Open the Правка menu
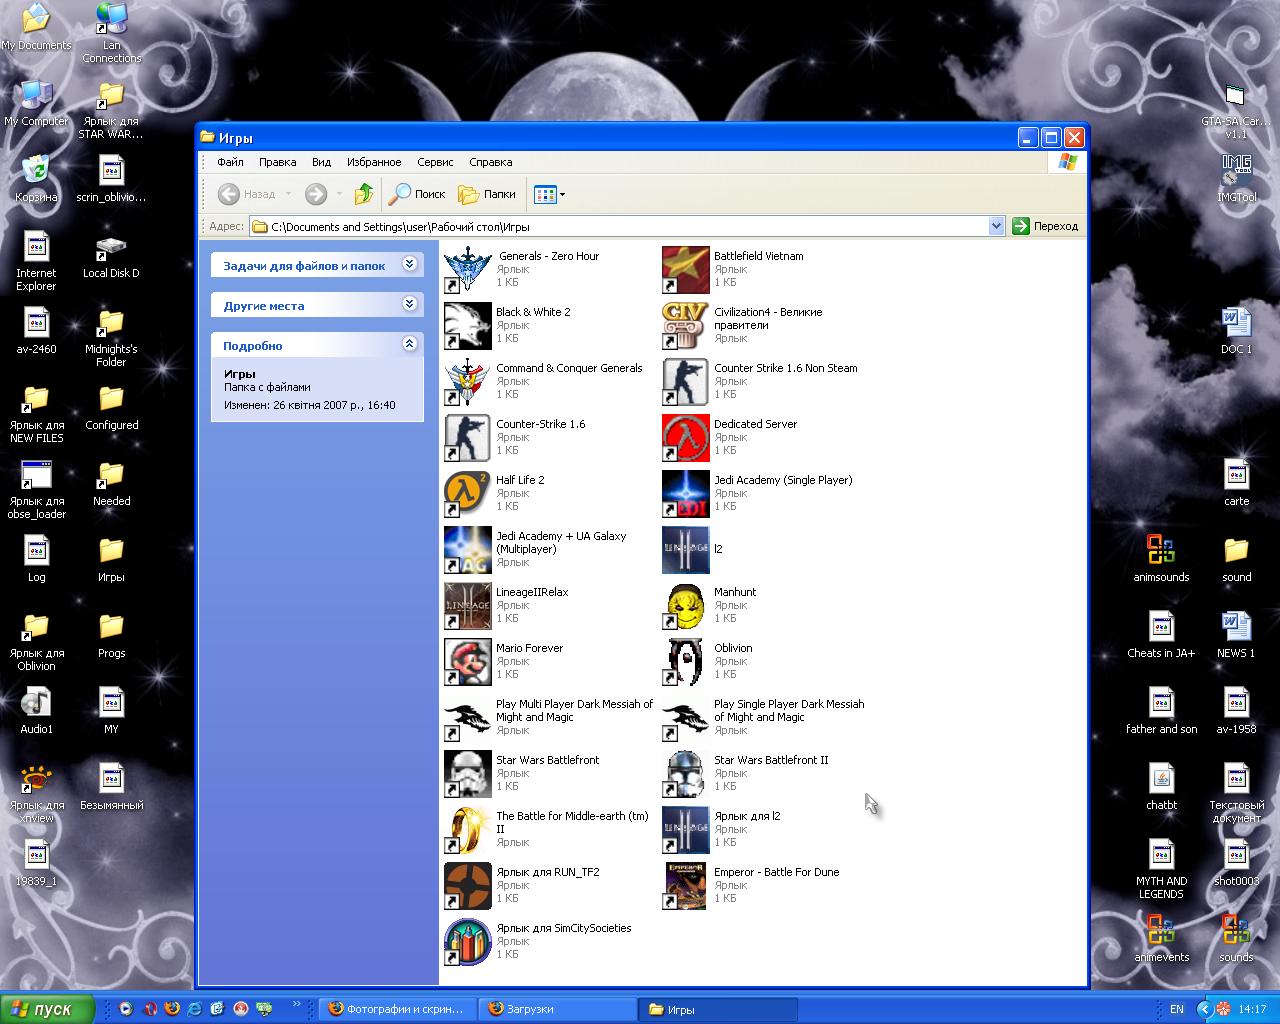 (x=277, y=162)
